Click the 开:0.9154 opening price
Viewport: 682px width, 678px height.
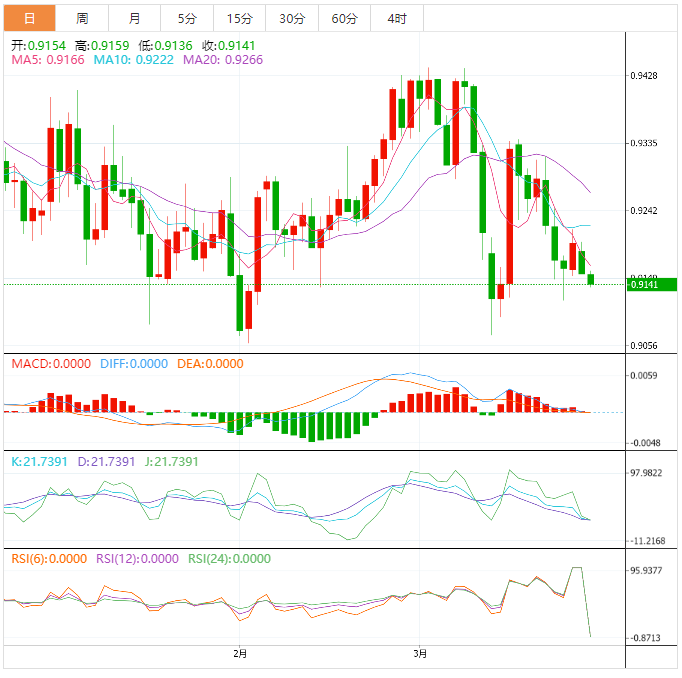38,46
